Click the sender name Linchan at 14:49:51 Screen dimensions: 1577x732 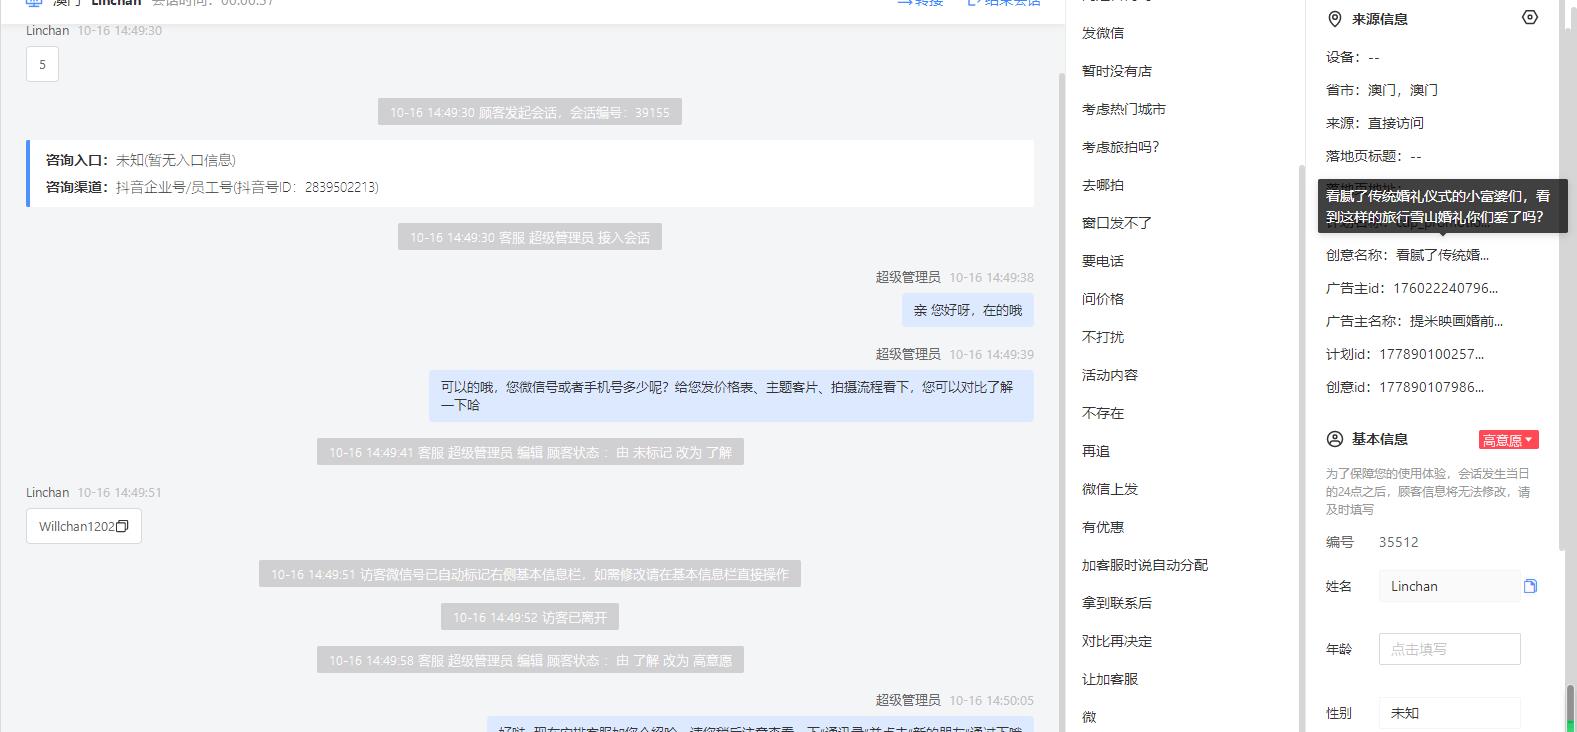pos(47,492)
